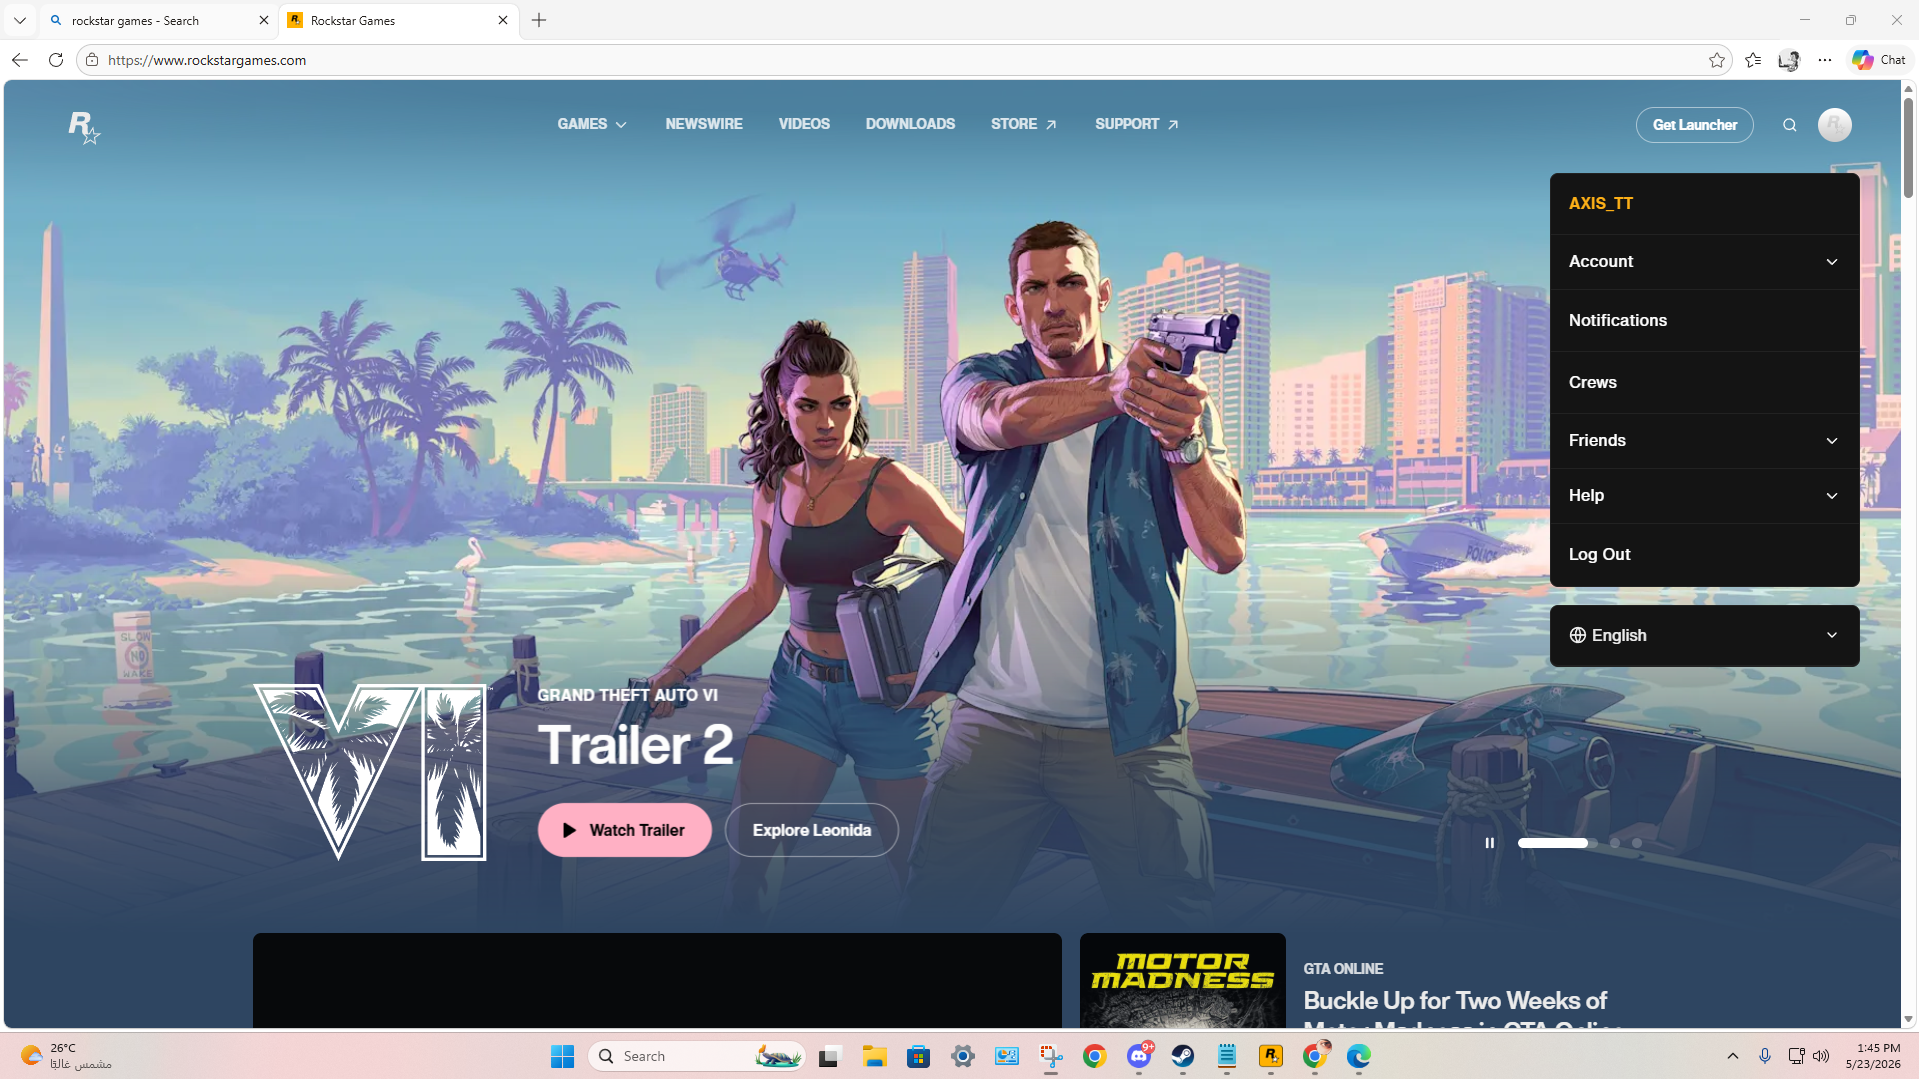Image resolution: width=1919 pixels, height=1079 pixels.
Task: Open the volume tray icon
Action: coord(1821,1056)
